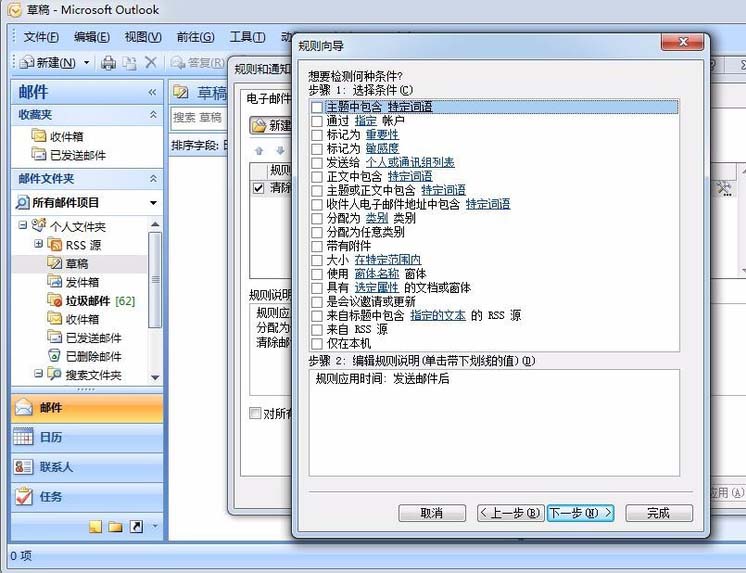Check the 带有附件 condition checkbox

(317, 246)
